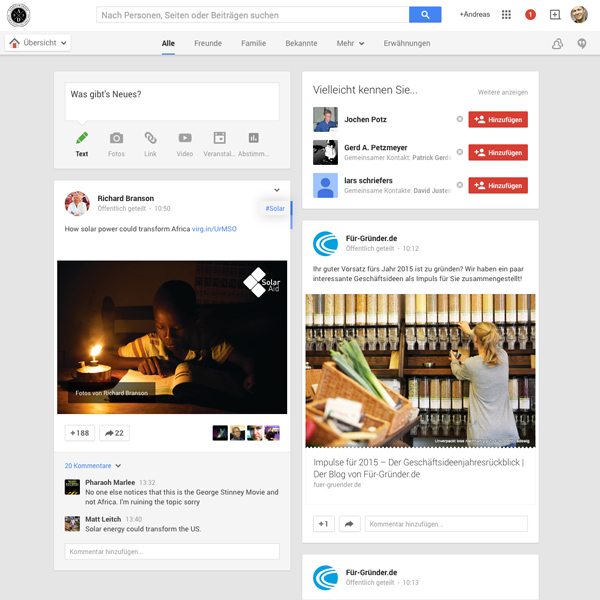Open the grocery store article image
This screenshot has height=600, width=600.
point(420,370)
